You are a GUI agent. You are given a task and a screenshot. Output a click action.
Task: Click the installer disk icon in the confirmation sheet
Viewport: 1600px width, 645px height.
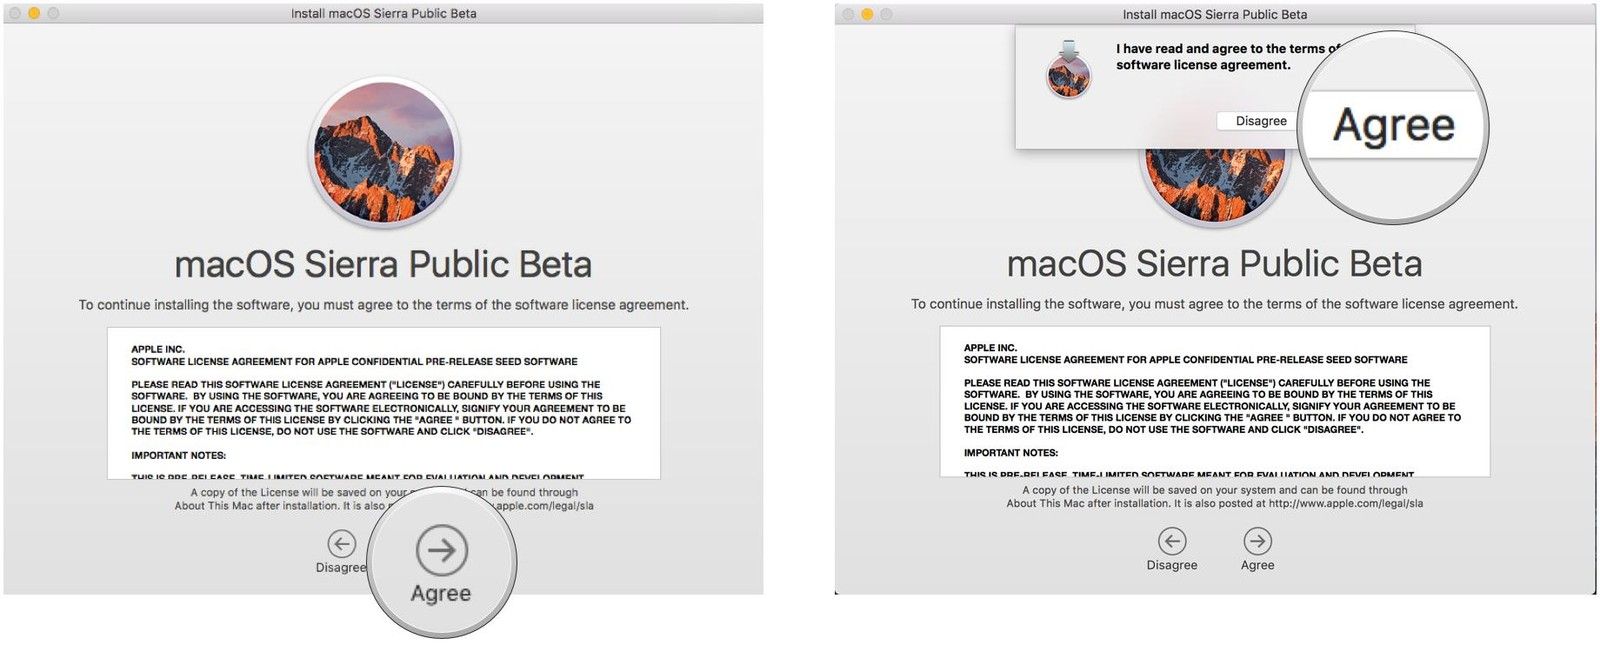[x=1069, y=70]
